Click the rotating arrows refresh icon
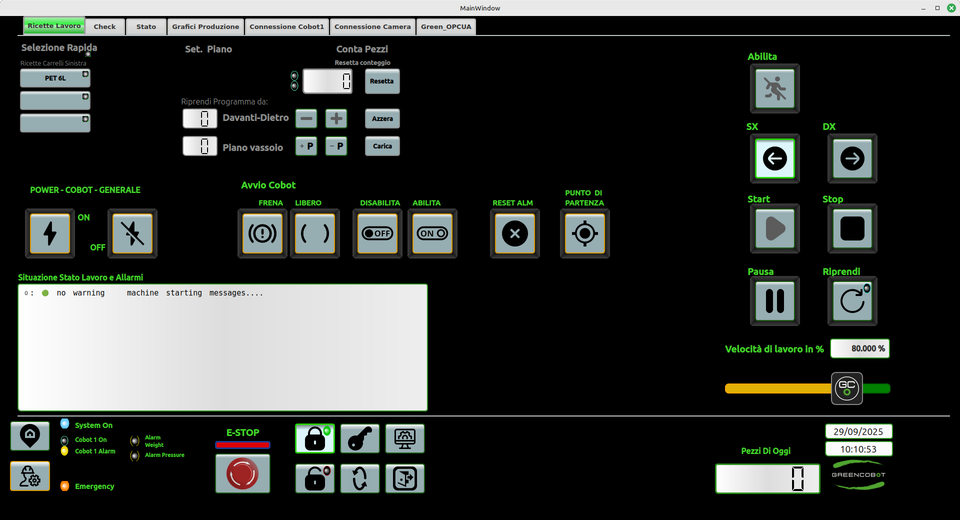Image resolution: width=960 pixels, height=520 pixels. coord(360,478)
